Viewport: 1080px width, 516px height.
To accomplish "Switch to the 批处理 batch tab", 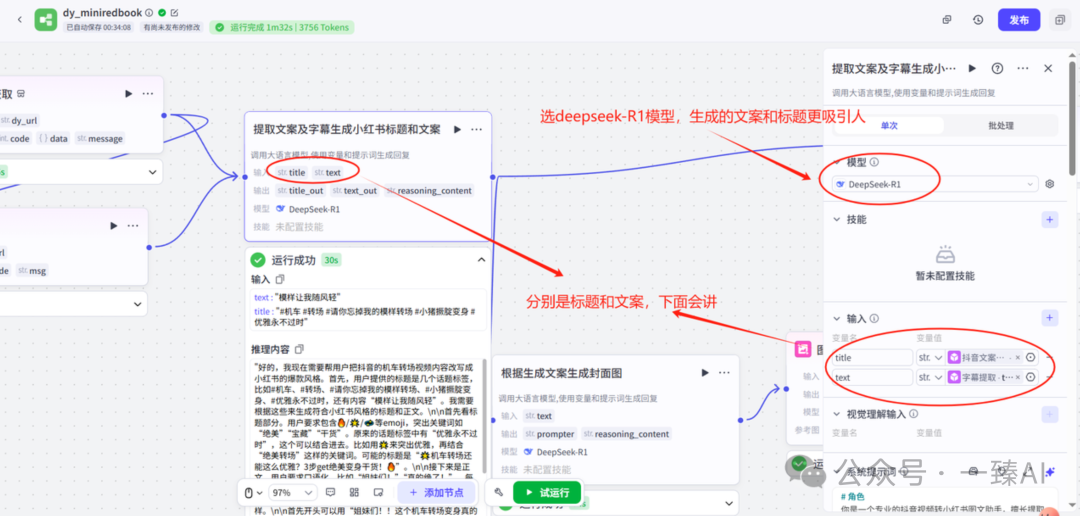I will [x=1001, y=125].
